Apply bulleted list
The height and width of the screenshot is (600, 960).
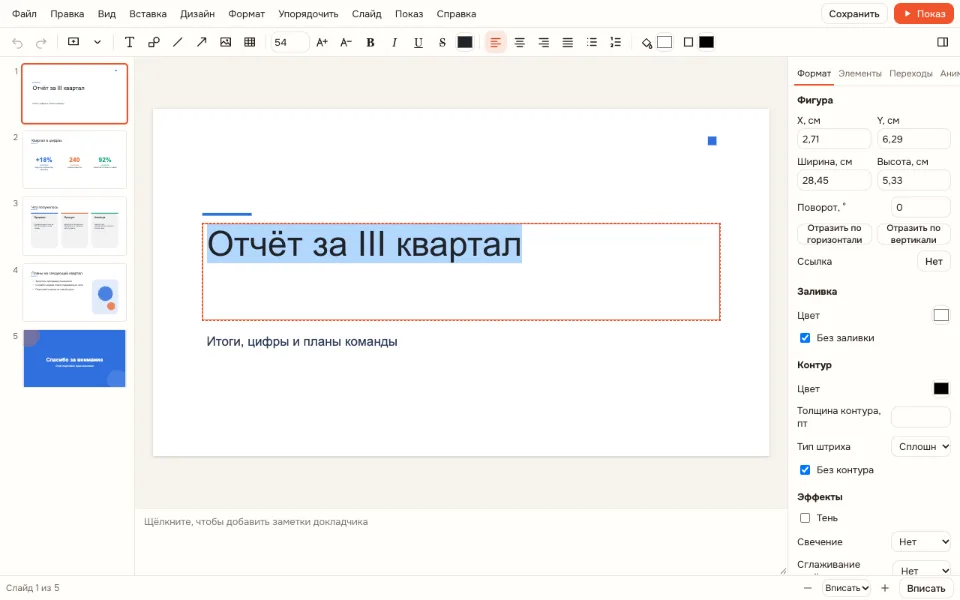591,42
